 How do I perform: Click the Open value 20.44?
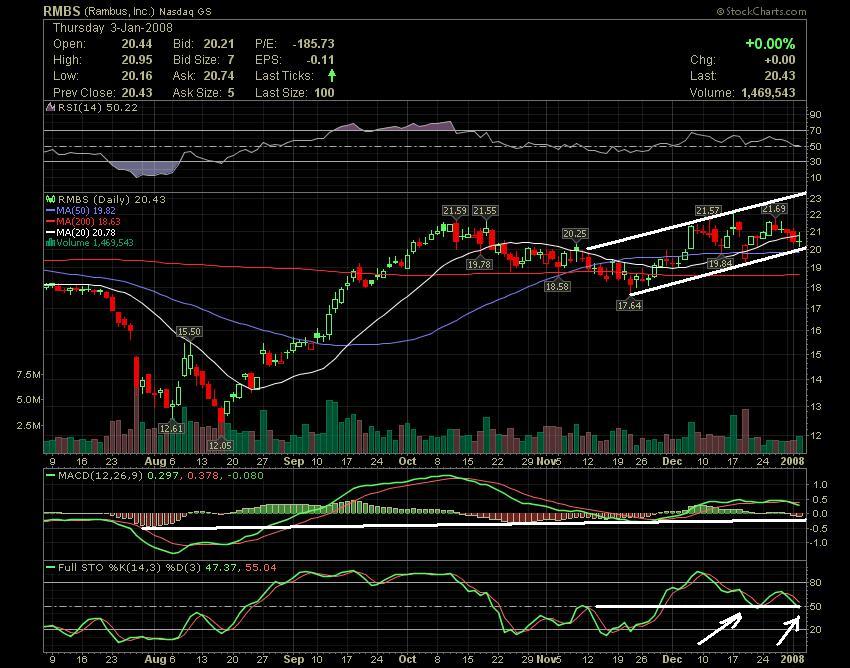tap(137, 44)
